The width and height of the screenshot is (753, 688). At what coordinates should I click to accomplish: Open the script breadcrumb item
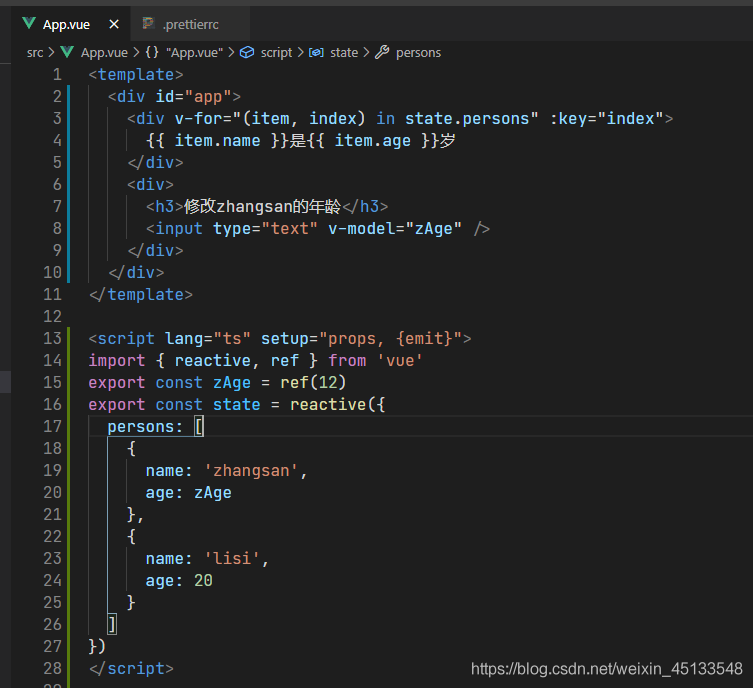click(276, 52)
